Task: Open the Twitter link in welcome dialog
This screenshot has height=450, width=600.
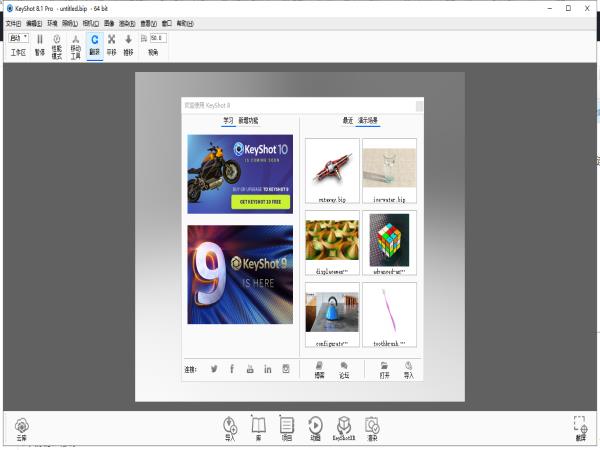Action: 213,369
